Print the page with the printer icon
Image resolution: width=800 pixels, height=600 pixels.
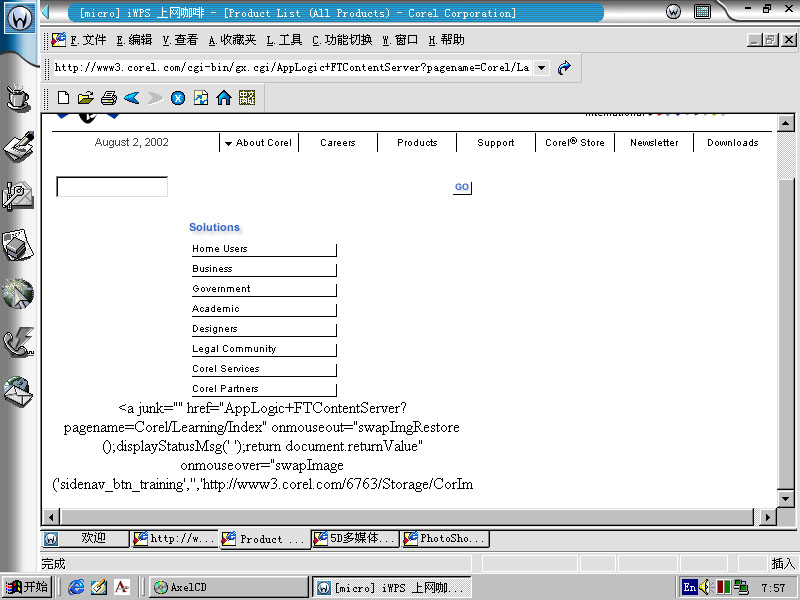click(108, 97)
